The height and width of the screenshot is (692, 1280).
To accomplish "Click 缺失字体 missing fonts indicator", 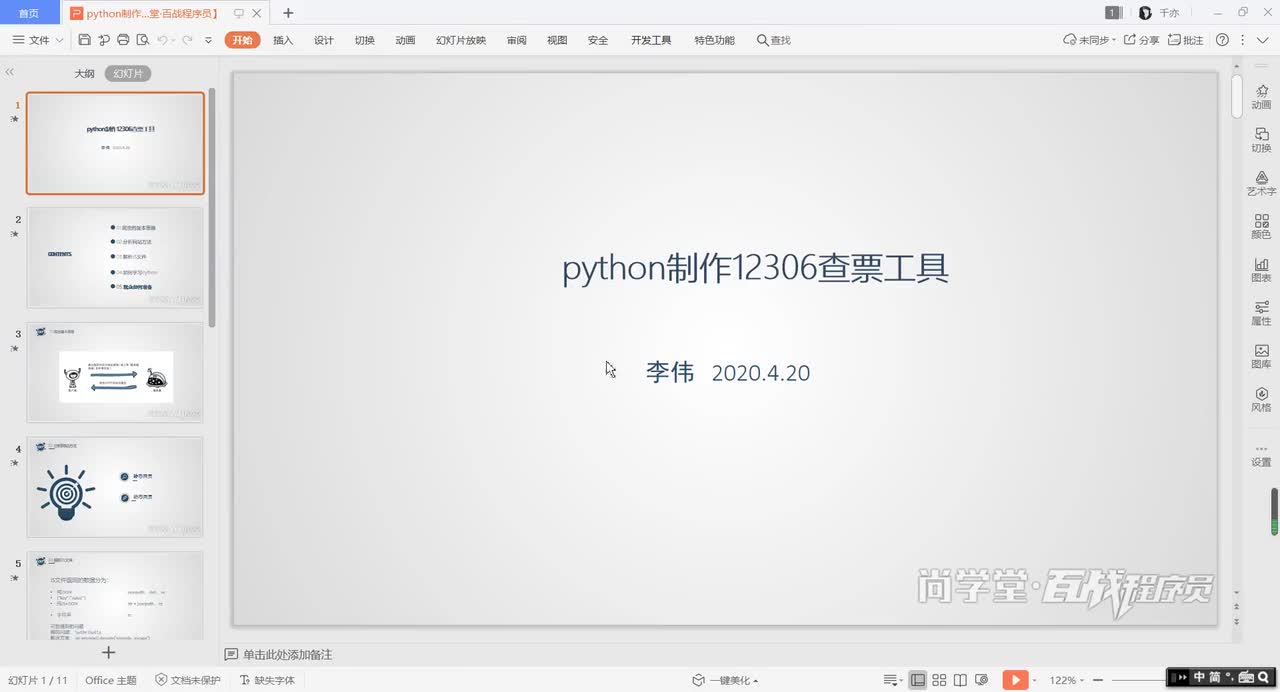I will pyautogui.click(x=267, y=680).
